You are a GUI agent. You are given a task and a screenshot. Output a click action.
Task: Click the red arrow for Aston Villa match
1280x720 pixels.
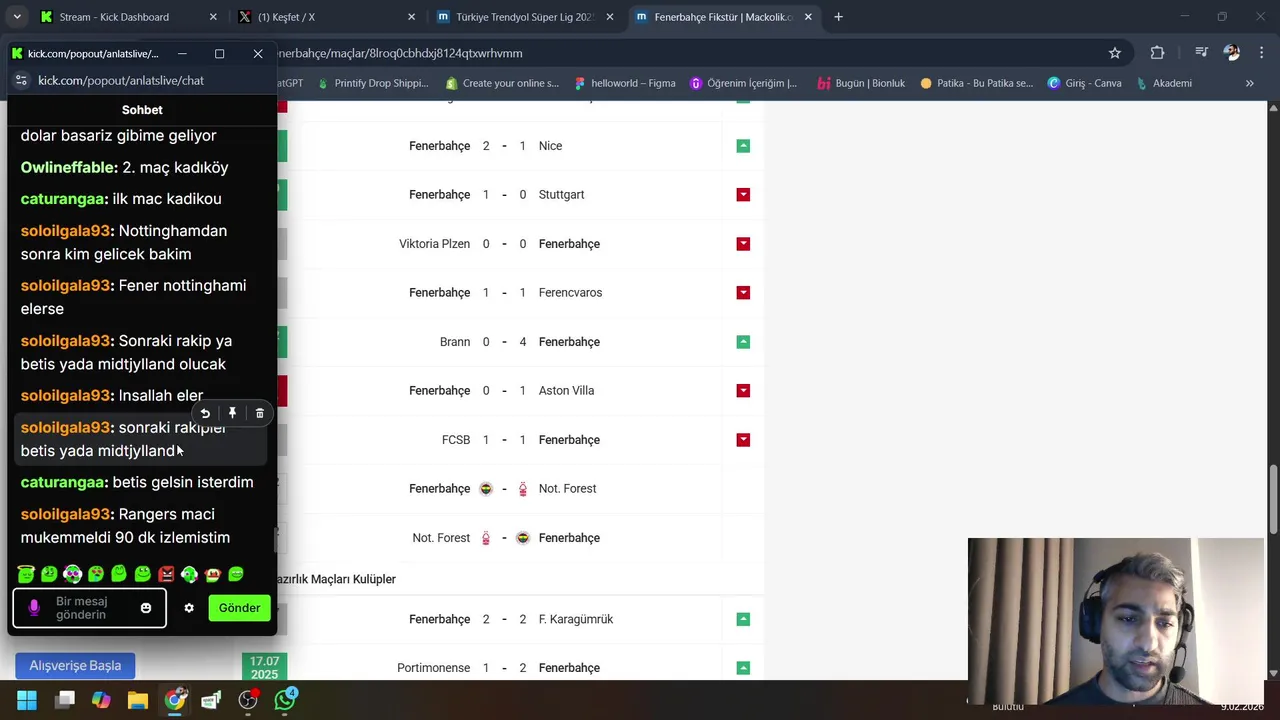tap(743, 391)
